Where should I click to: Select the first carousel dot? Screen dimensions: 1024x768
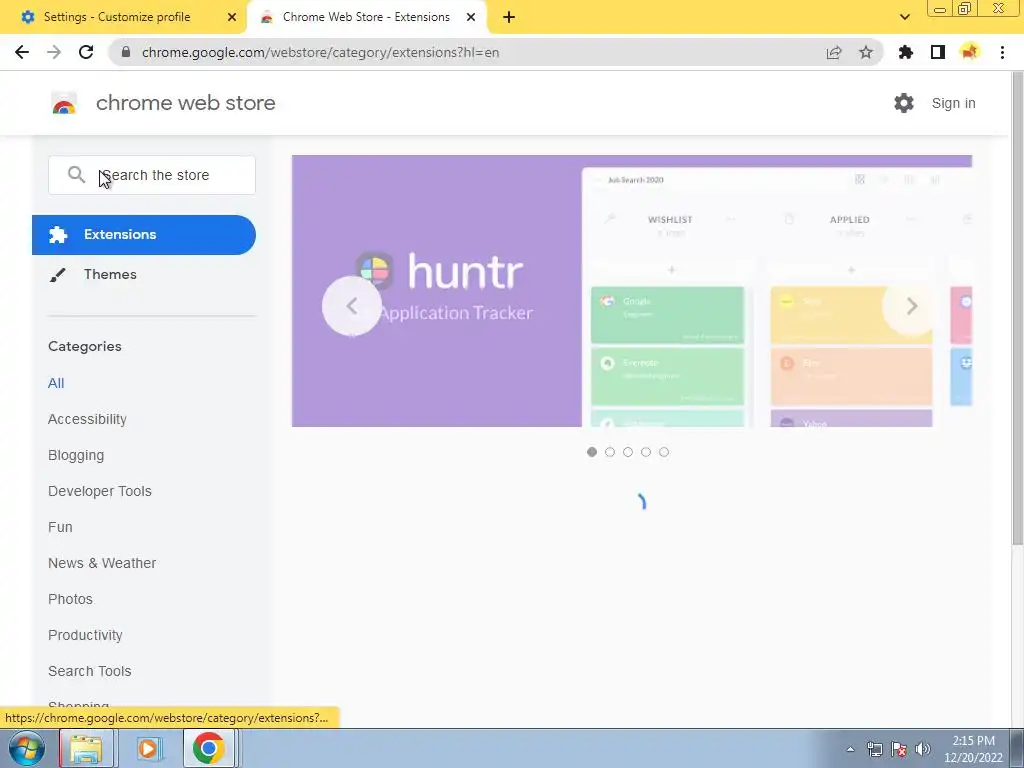coord(592,452)
